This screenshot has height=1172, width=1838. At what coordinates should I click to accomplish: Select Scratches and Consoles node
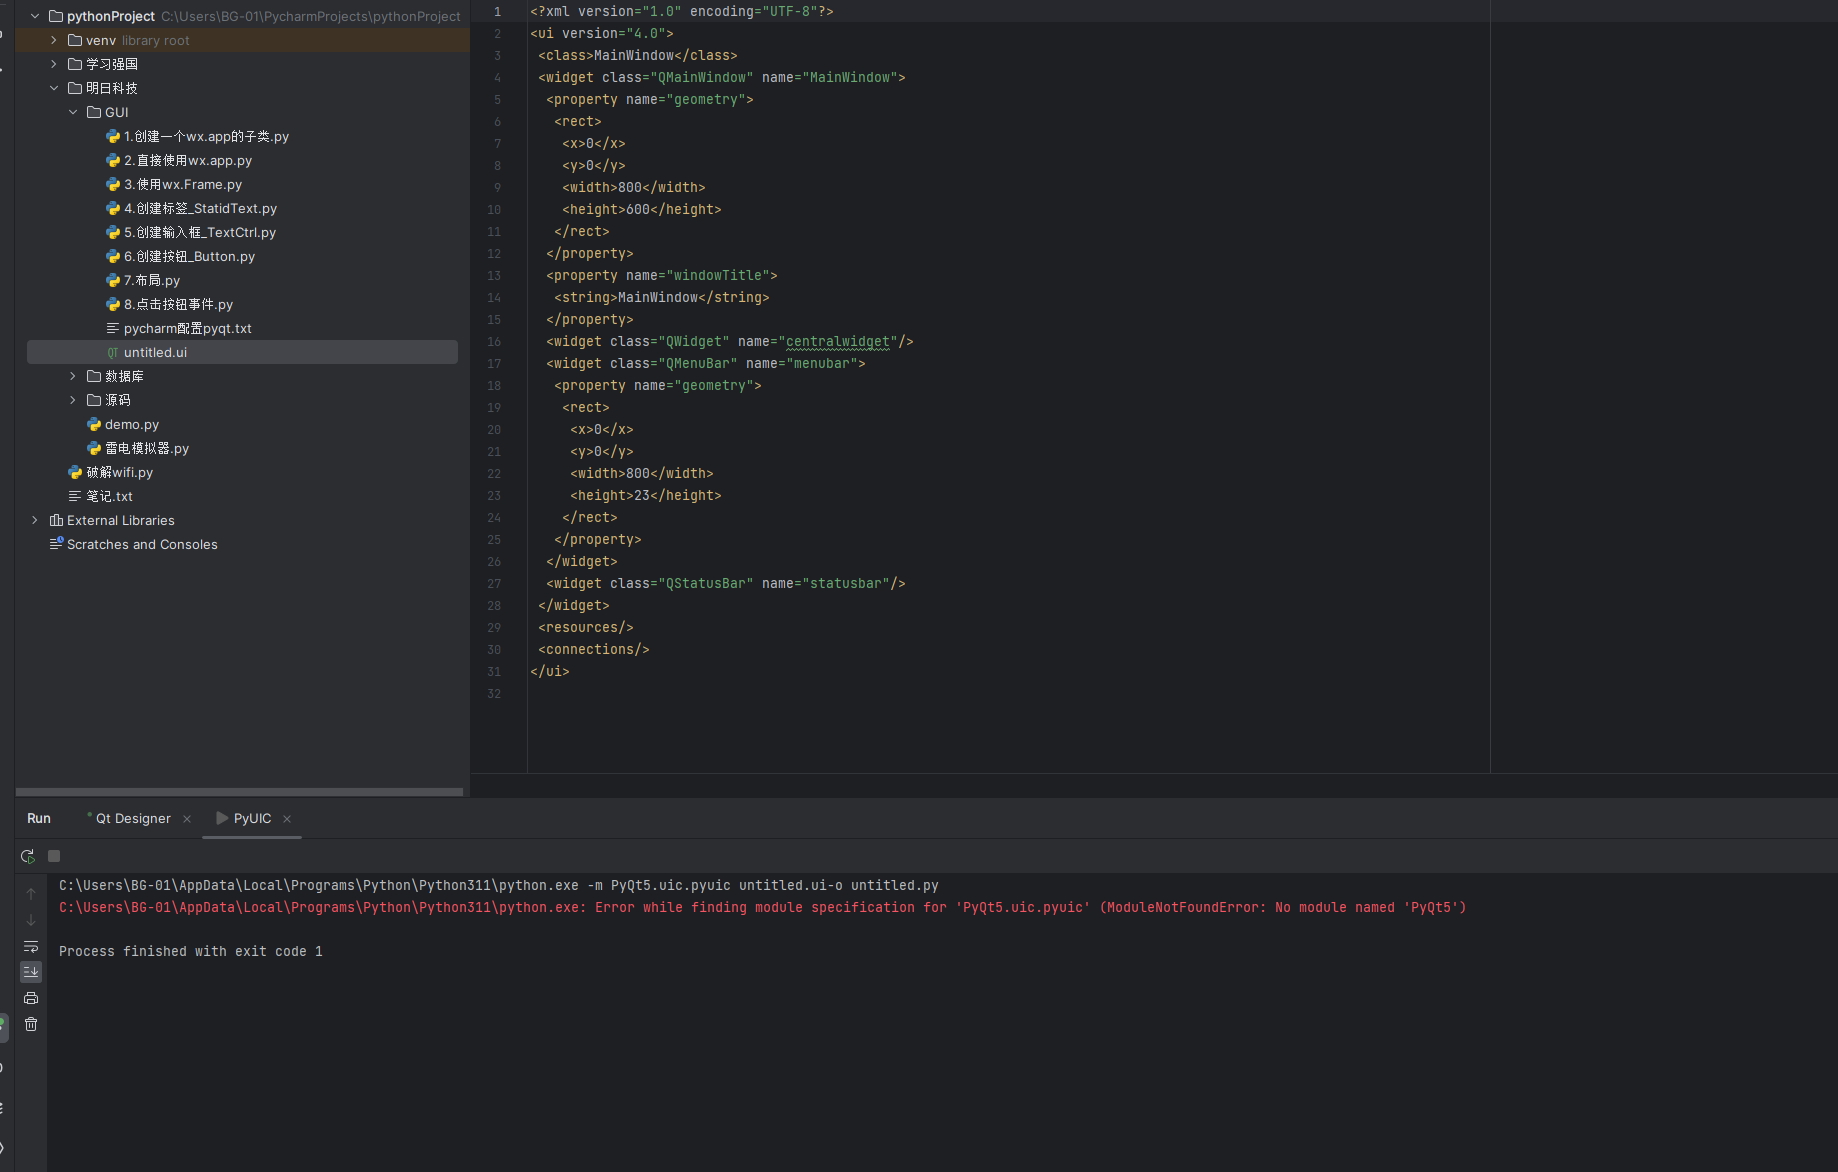[x=142, y=544]
